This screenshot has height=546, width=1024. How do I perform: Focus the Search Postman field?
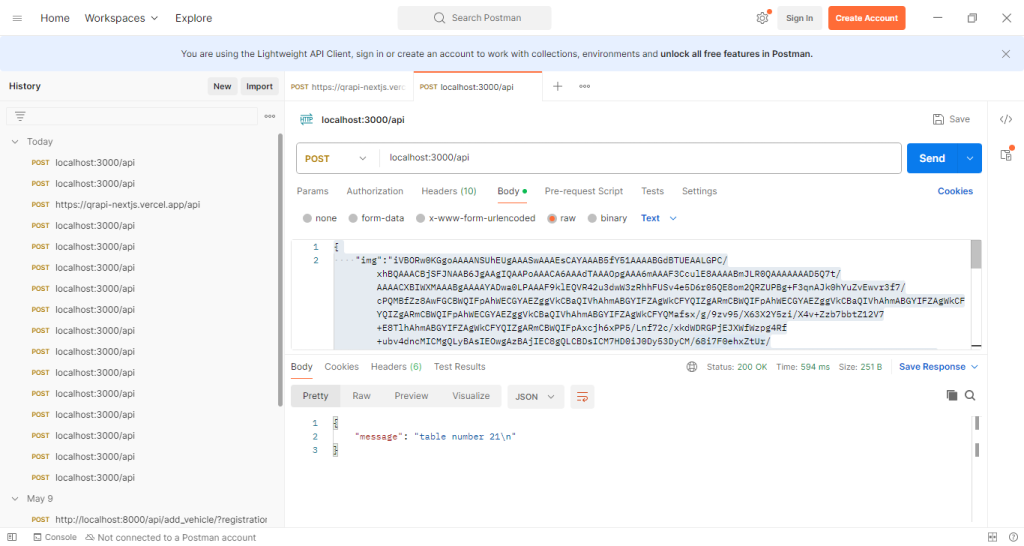(x=474, y=18)
